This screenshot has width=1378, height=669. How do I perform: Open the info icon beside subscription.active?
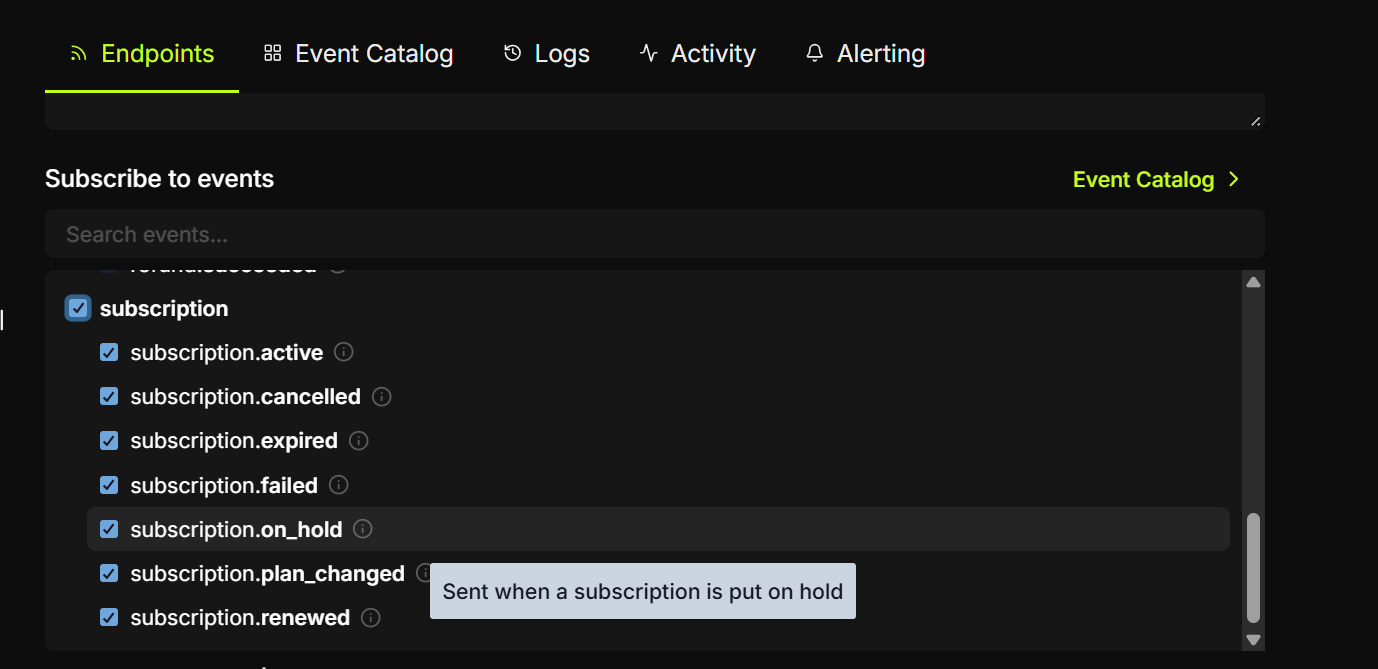343,352
